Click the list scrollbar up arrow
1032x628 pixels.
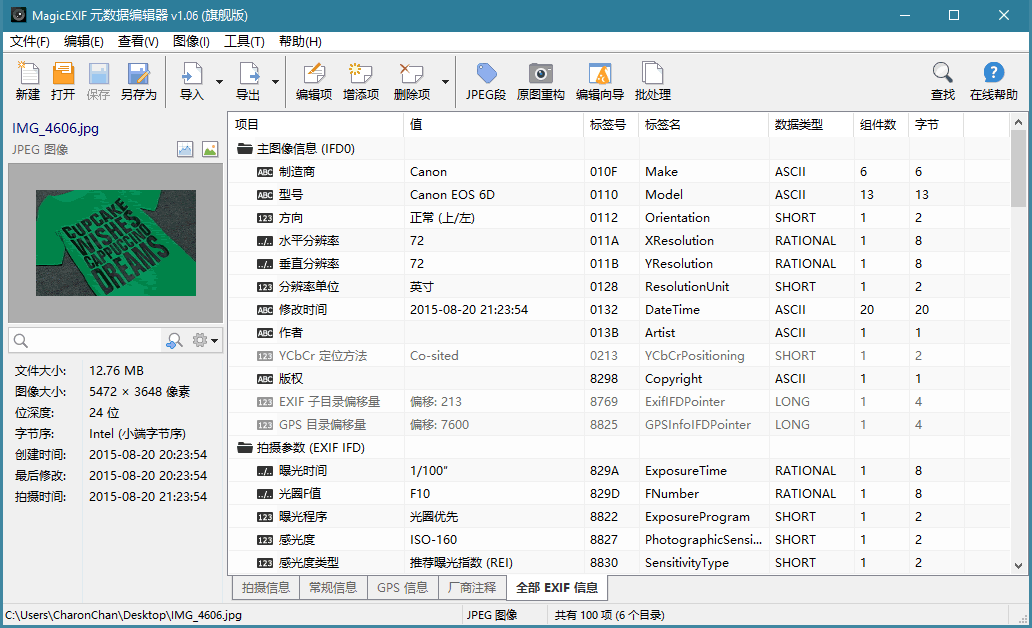[x=1018, y=122]
